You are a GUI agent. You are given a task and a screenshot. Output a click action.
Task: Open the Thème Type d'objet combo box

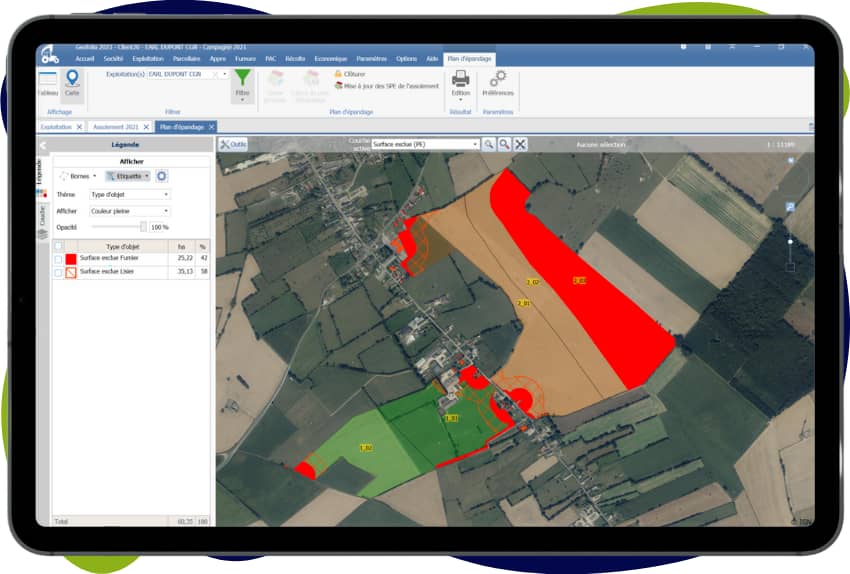click(130, 194)
